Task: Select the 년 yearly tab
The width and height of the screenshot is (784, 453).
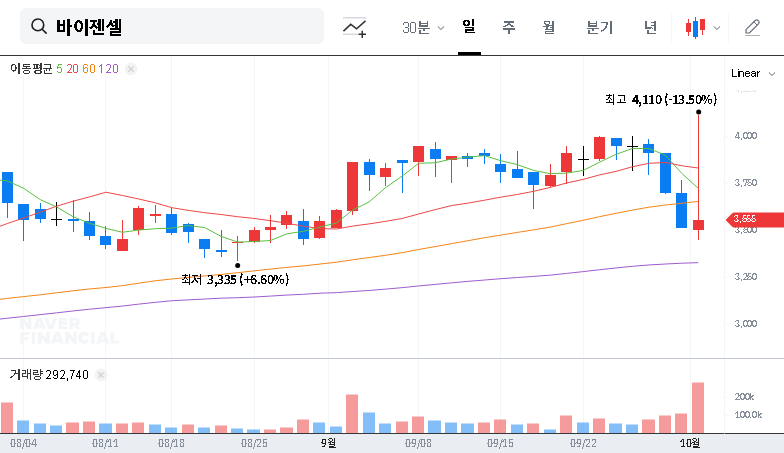Action: (650, 27)
